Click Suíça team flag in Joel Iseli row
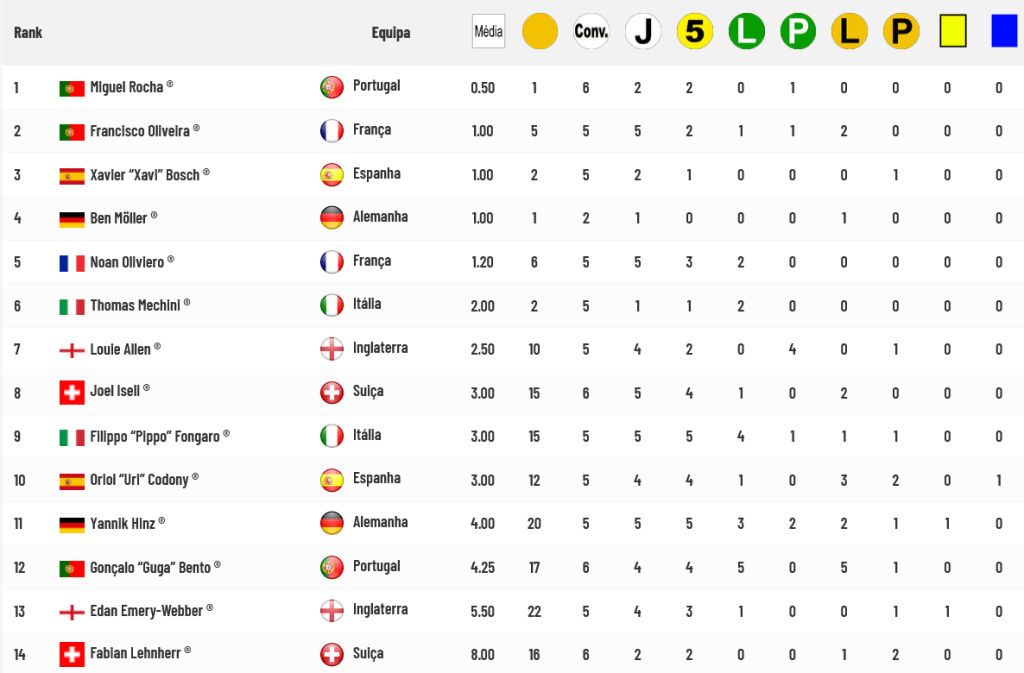This screenshot has height=673, width=1024. click(332, 393)
